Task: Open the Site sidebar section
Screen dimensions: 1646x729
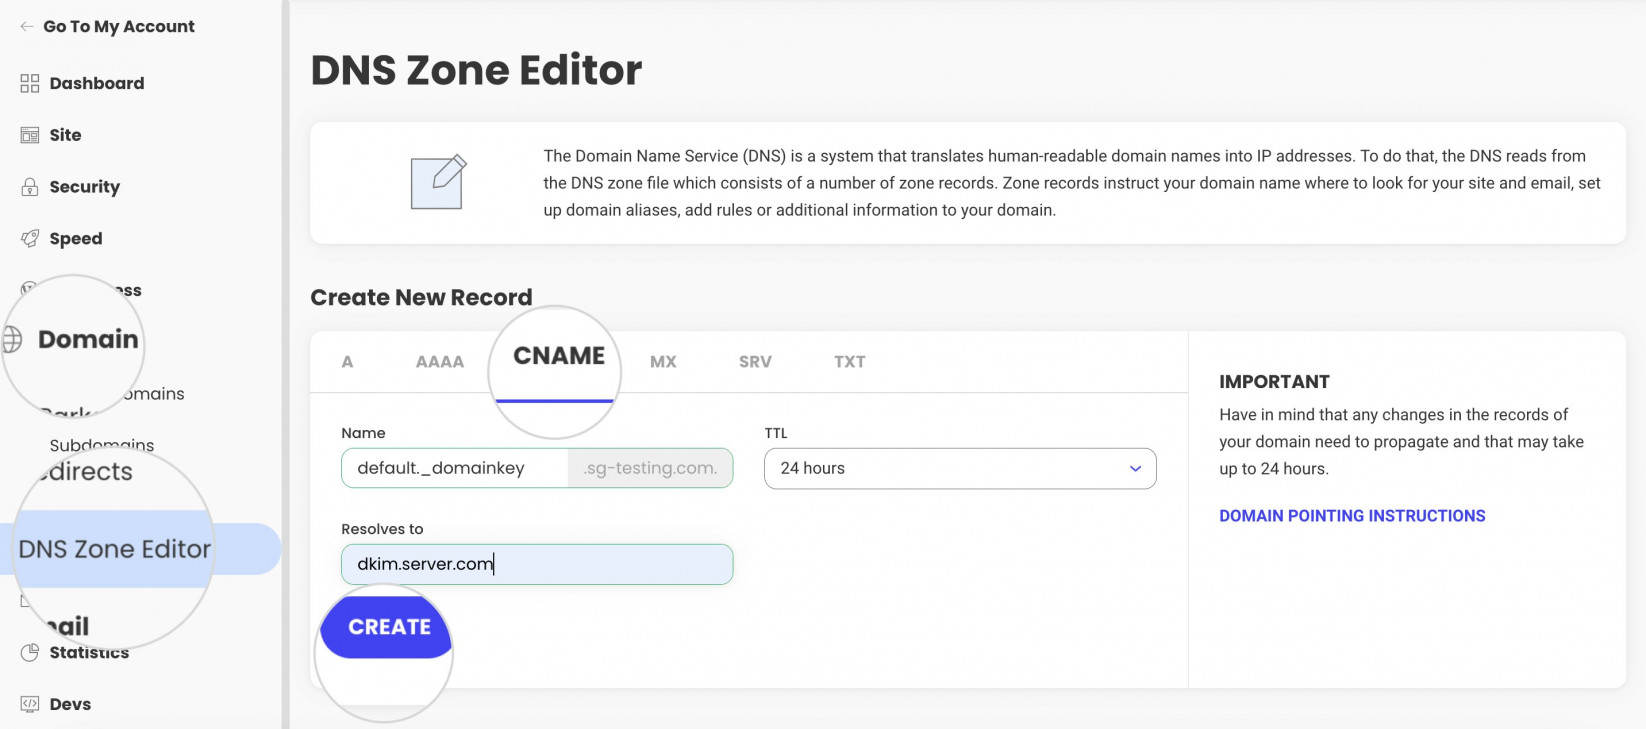Action: (x=66, y=135)
